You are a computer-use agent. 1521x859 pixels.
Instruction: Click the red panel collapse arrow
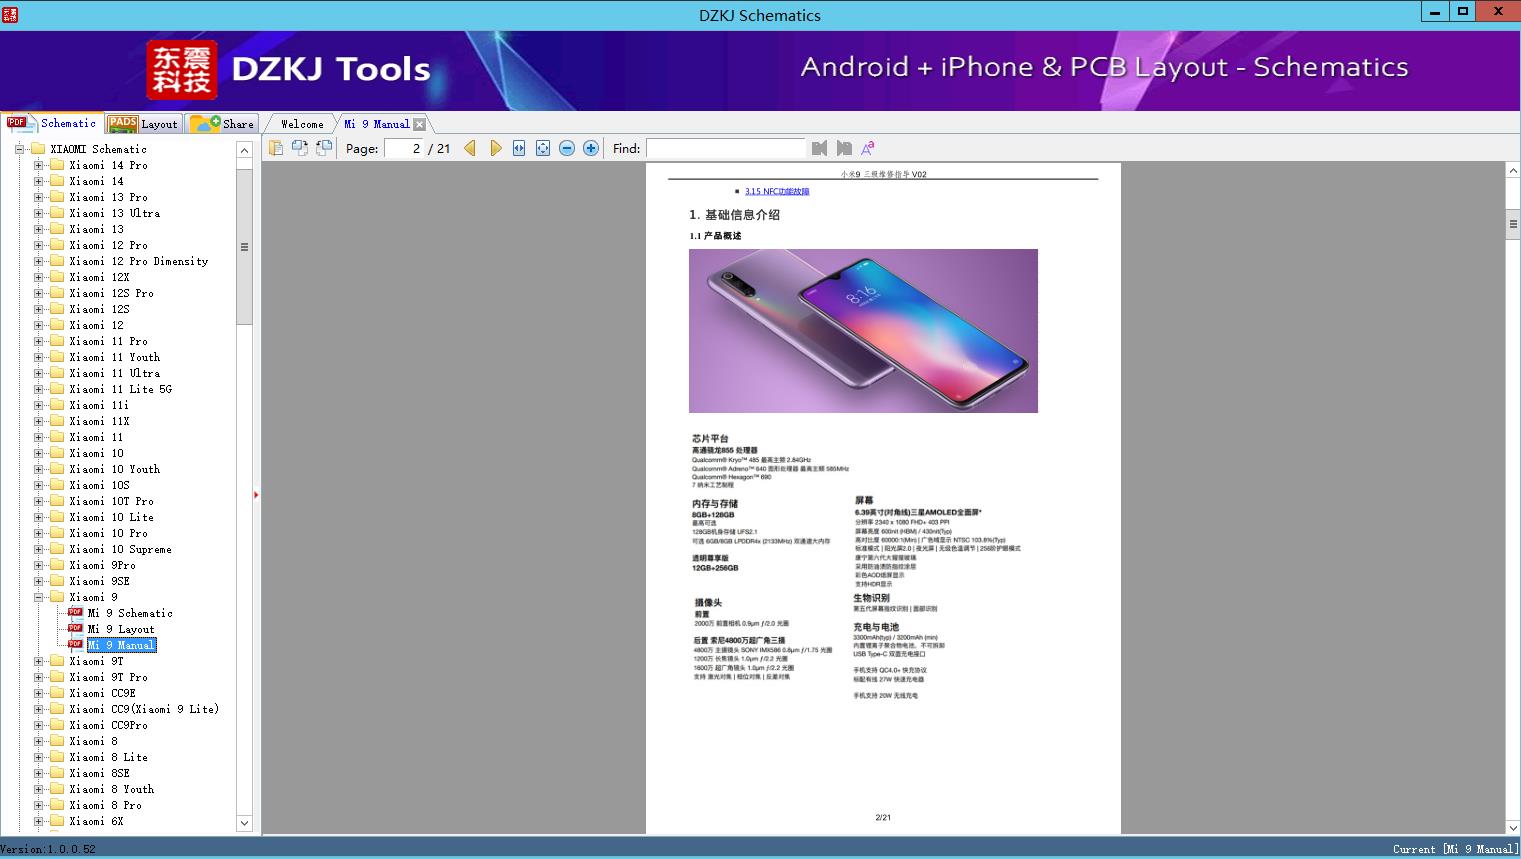tap(256, 494)
